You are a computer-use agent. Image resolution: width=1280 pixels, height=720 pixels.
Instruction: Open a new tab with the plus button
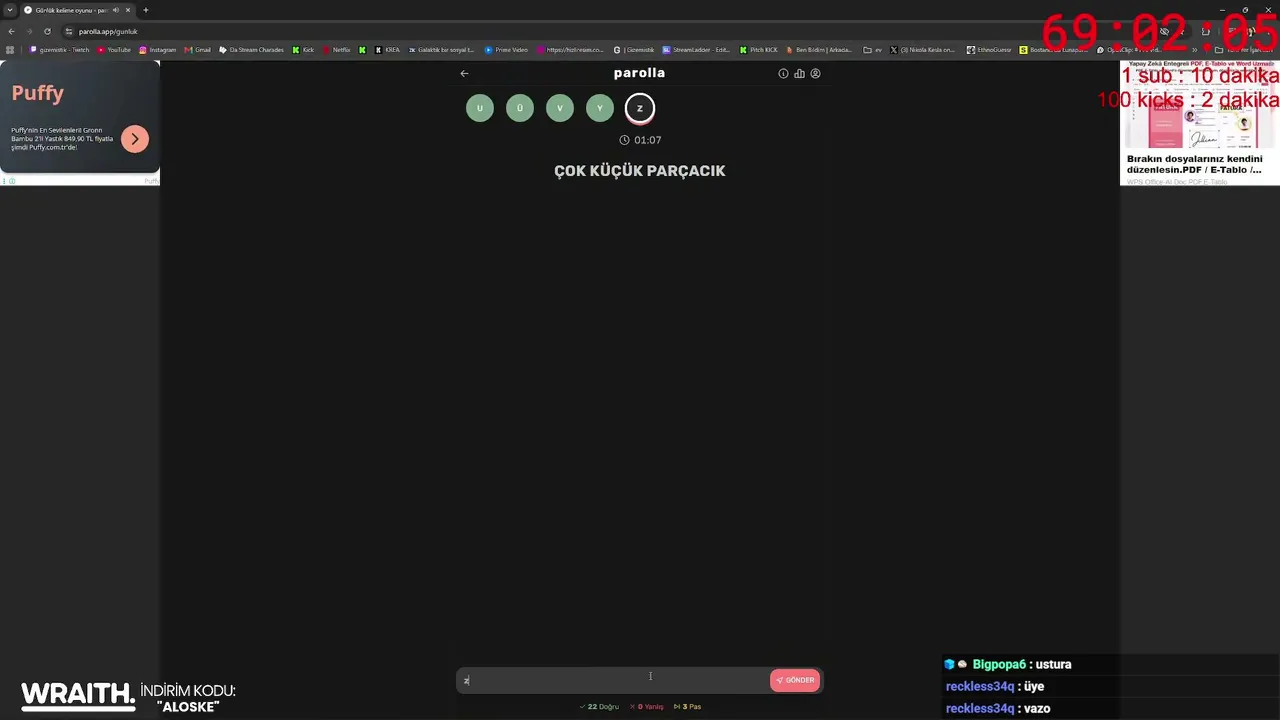[146, 10]
